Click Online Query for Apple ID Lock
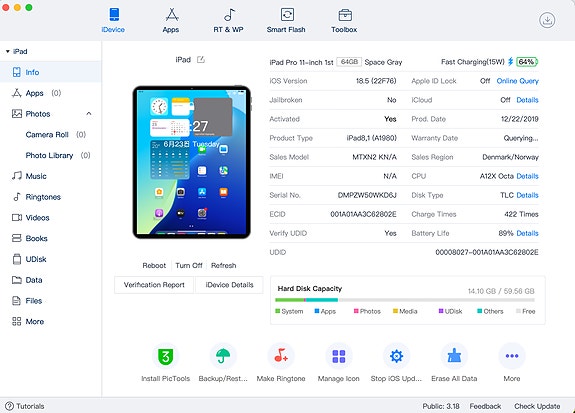The image size is (575, 413). [x=517, y=81]
